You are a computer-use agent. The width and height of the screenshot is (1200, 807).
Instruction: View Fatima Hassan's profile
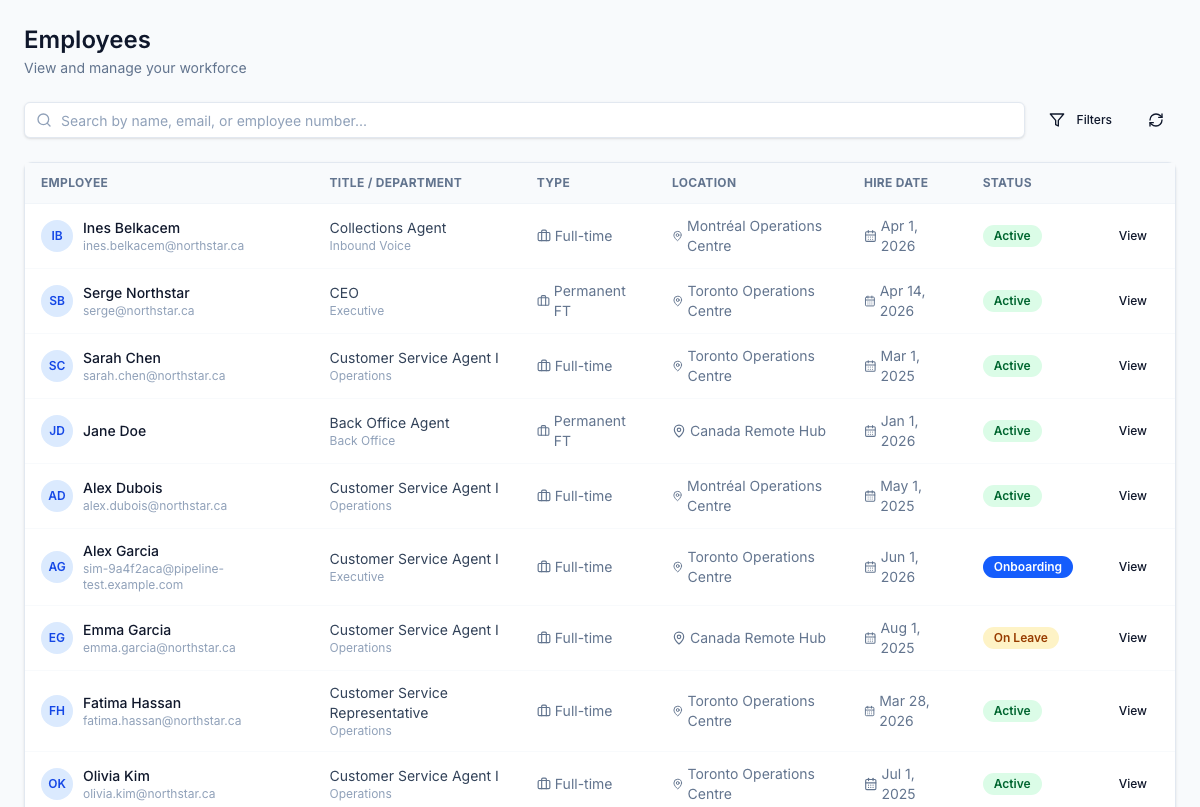pyautogui.click(x=1132, y=711)
